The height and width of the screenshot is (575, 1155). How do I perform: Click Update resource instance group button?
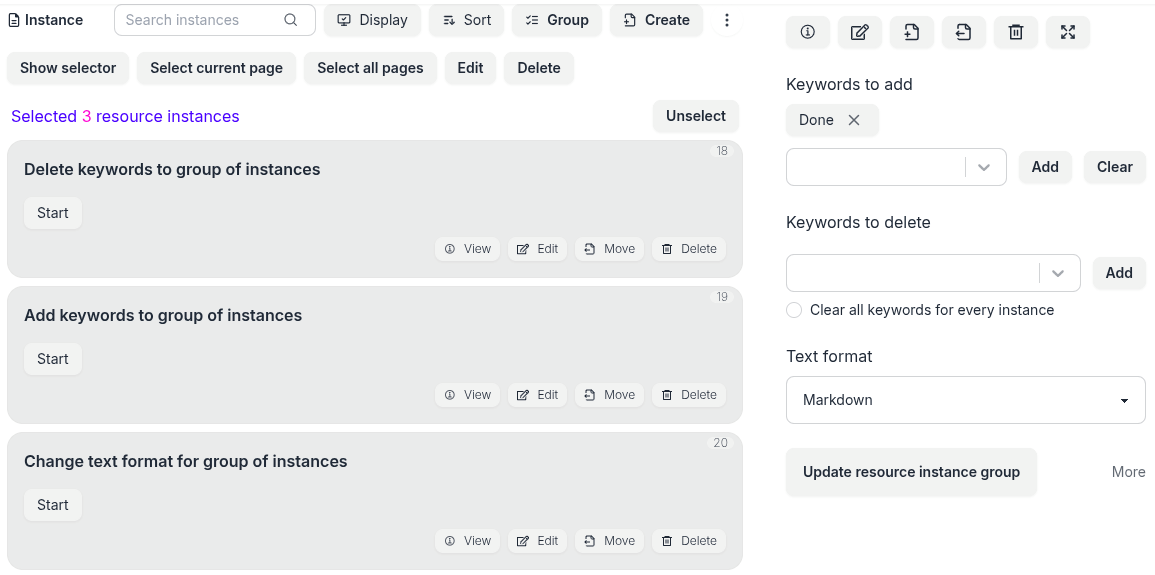pos(911,472)
